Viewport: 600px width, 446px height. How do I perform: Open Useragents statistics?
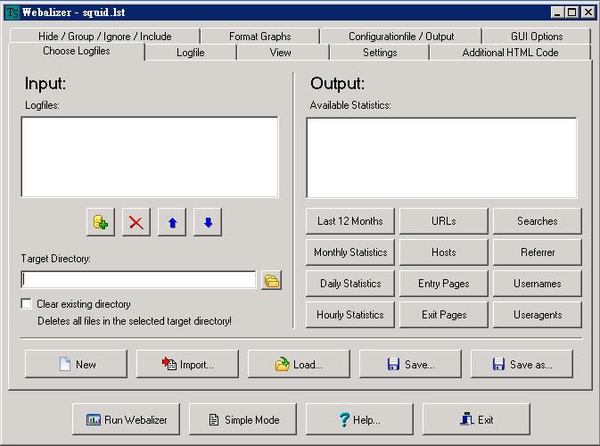[x=537, y=315]
